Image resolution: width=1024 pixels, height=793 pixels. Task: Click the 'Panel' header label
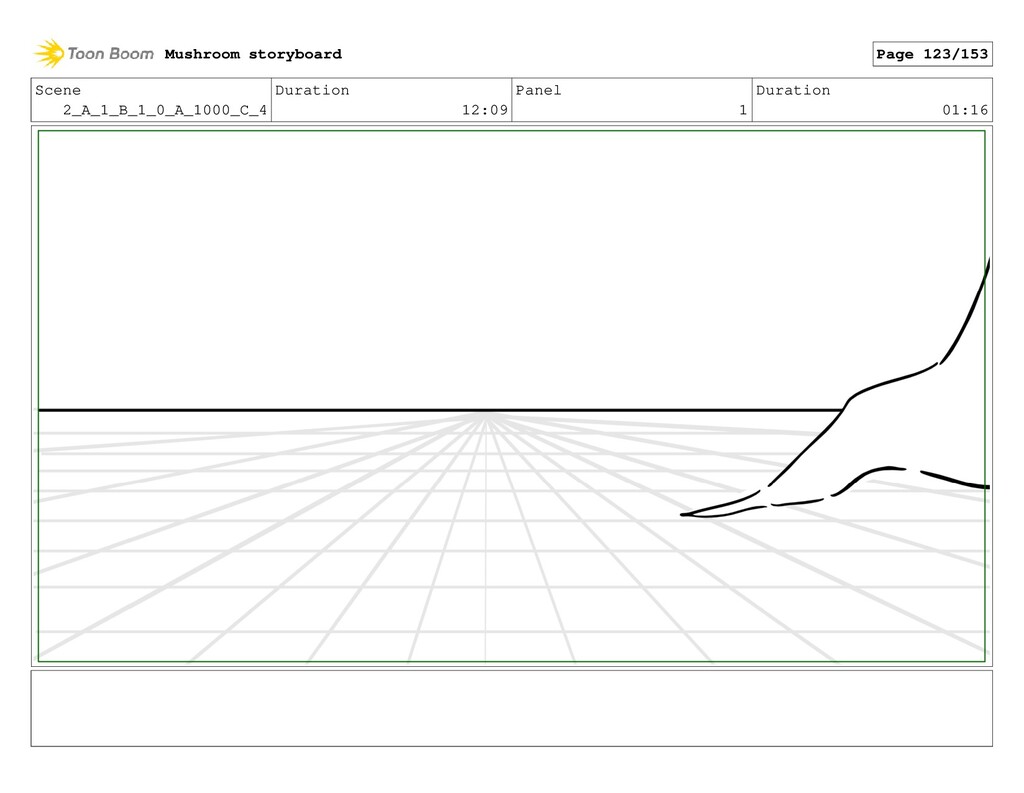point(538,90)
